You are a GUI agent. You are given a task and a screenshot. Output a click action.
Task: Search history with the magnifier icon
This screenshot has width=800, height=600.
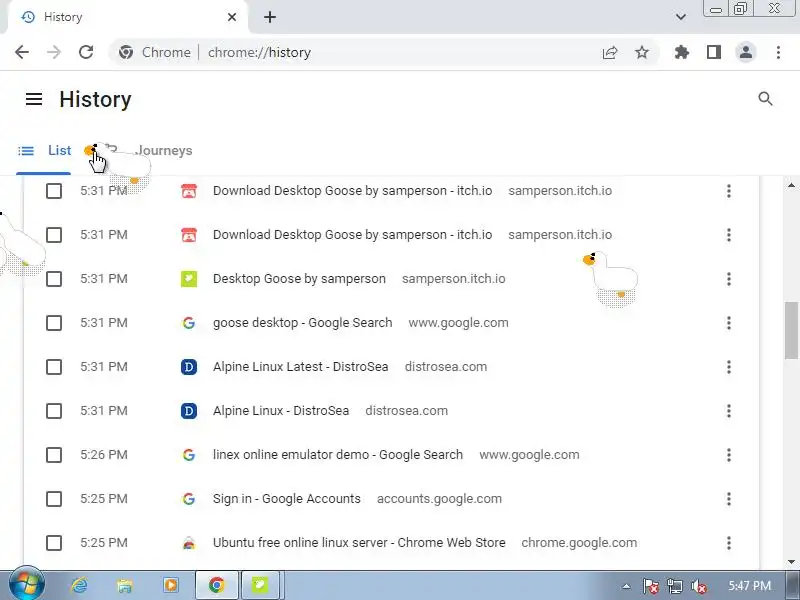tap(765, 98)
